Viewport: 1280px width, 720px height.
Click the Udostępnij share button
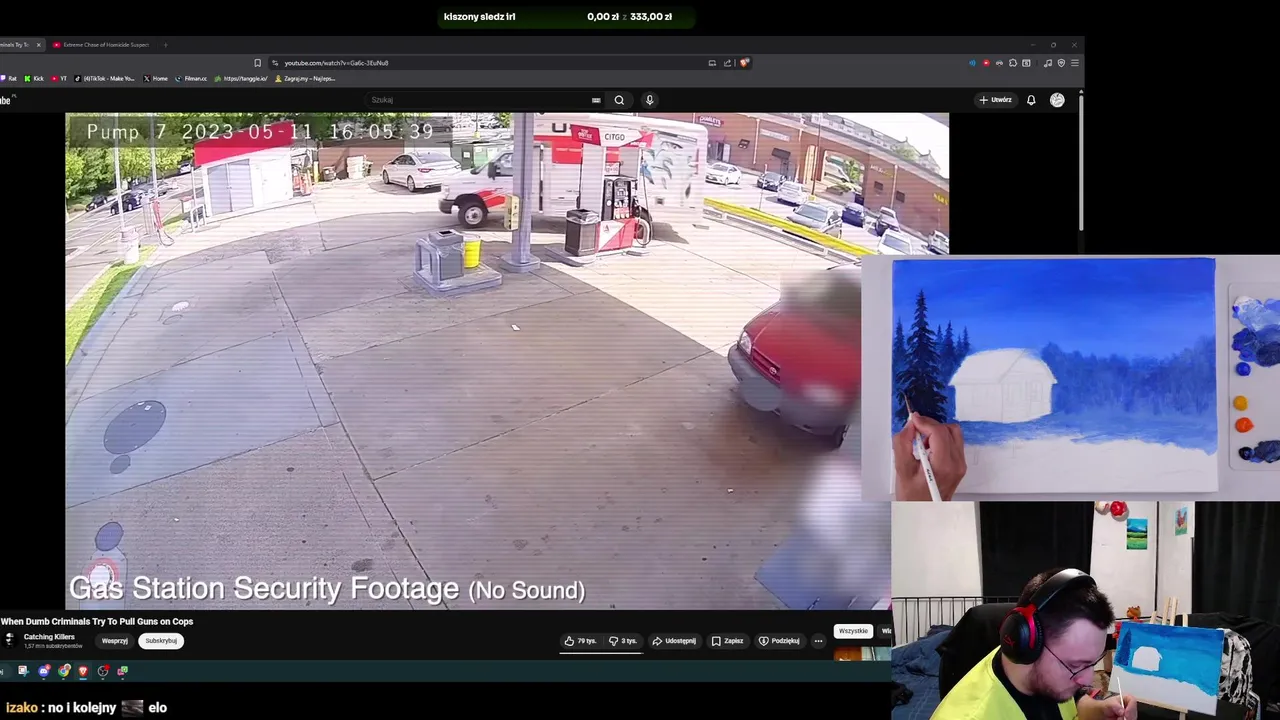(675, 641)
